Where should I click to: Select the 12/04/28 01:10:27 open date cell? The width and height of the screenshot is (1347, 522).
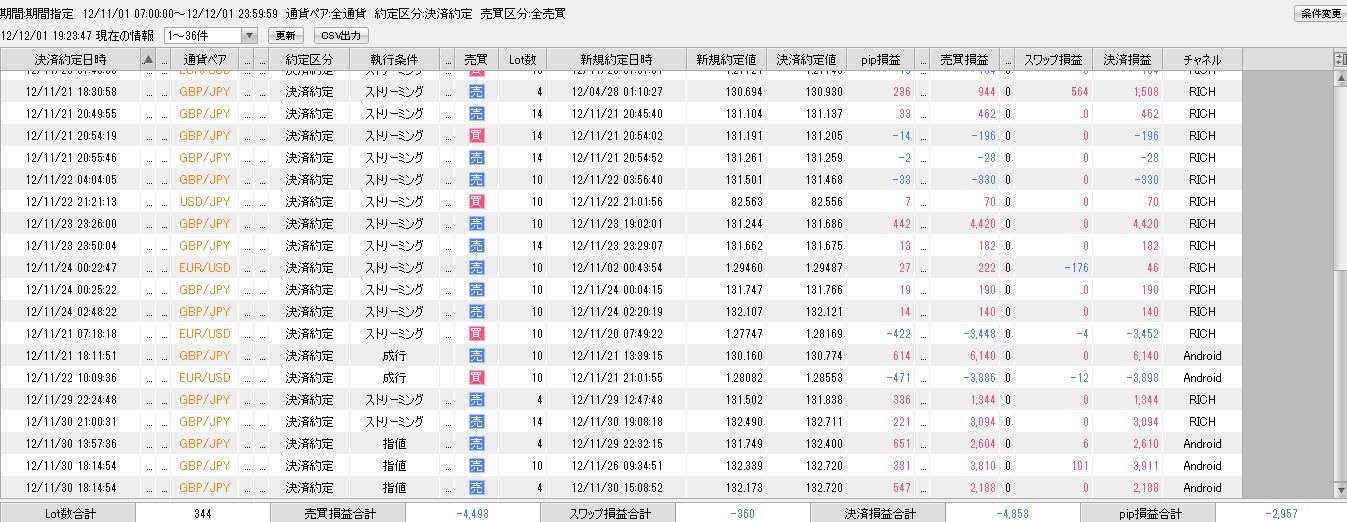615,91
